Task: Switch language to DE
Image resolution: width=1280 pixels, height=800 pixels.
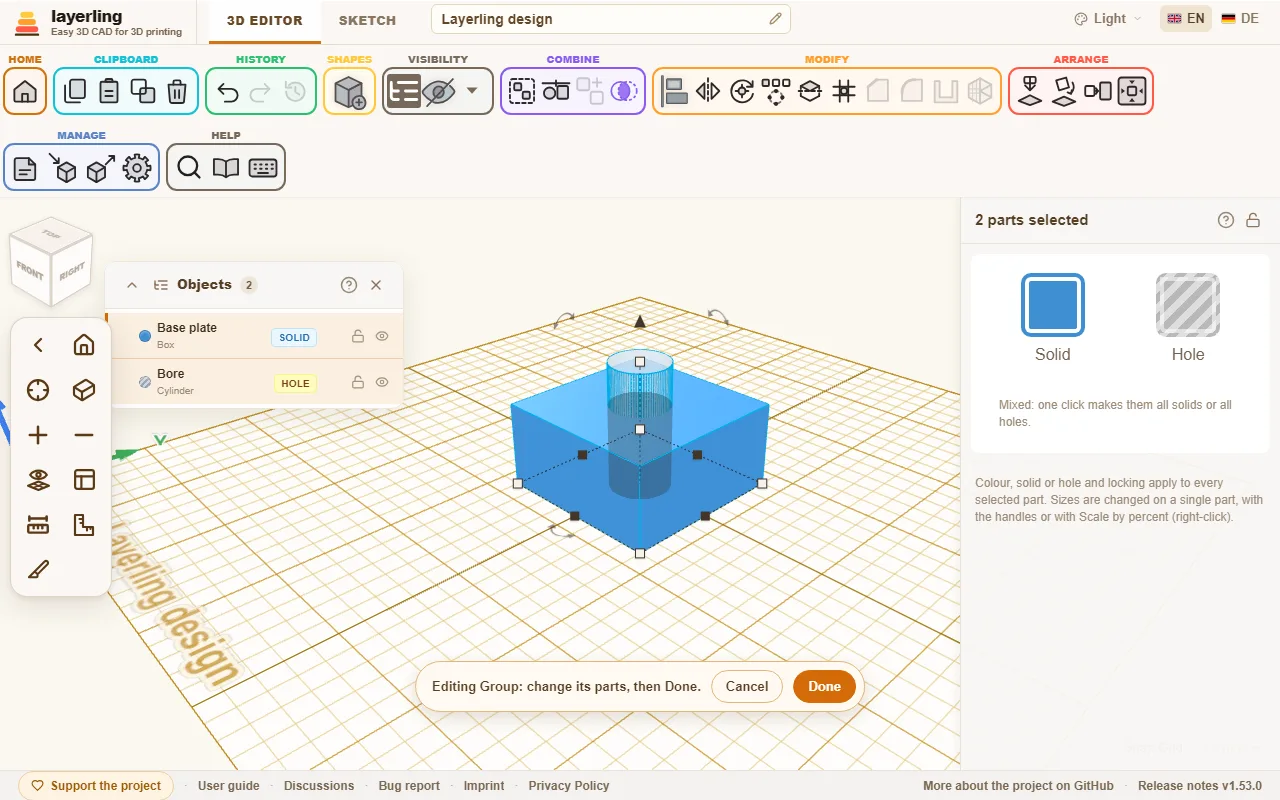Action: 1240,19
